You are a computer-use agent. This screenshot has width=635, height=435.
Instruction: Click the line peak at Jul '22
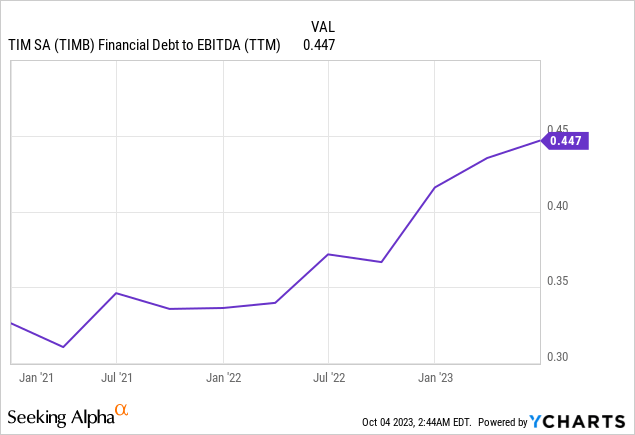pyautogui.click(x=328, y=254)
